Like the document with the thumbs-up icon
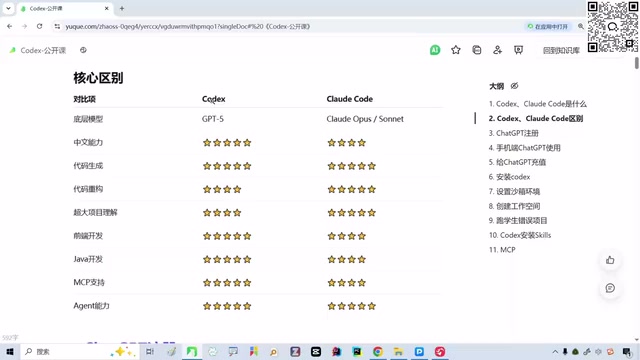 coord(610,260)
